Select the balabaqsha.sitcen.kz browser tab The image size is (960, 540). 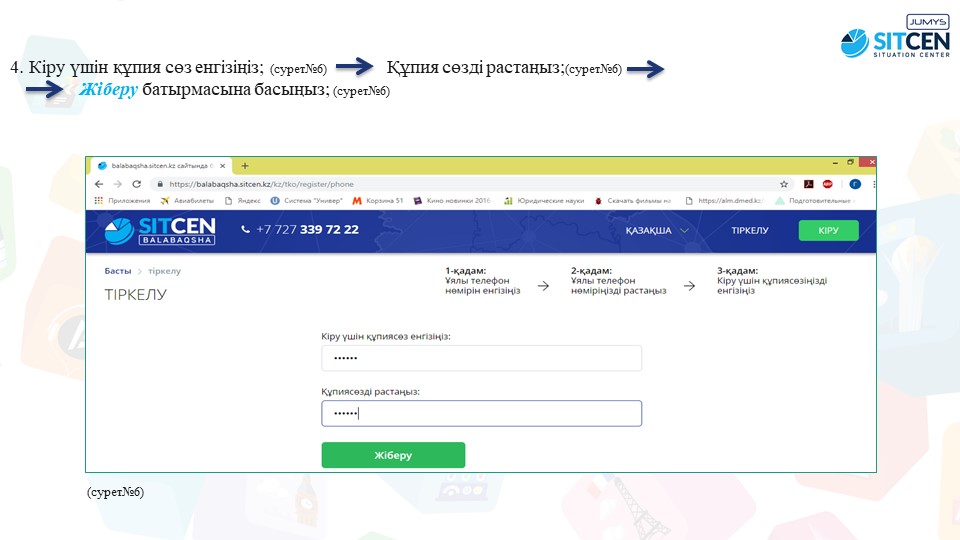160,165
